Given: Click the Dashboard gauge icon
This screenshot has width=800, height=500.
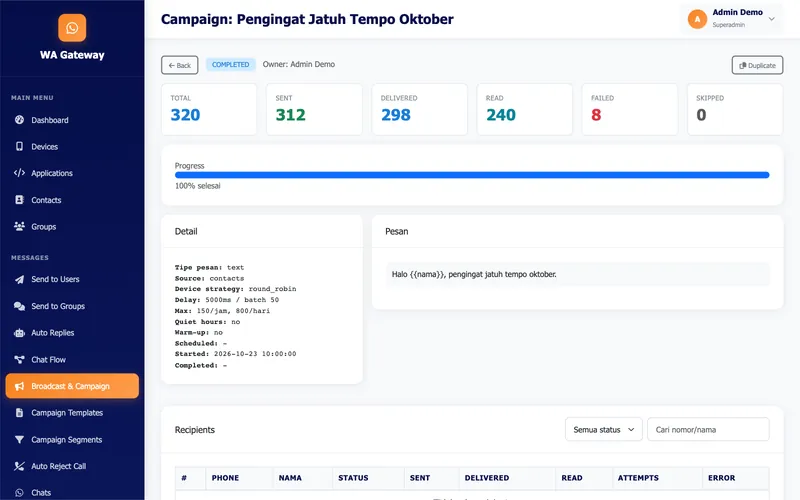Looking at the screenshot, I should (x=19, y=120).
